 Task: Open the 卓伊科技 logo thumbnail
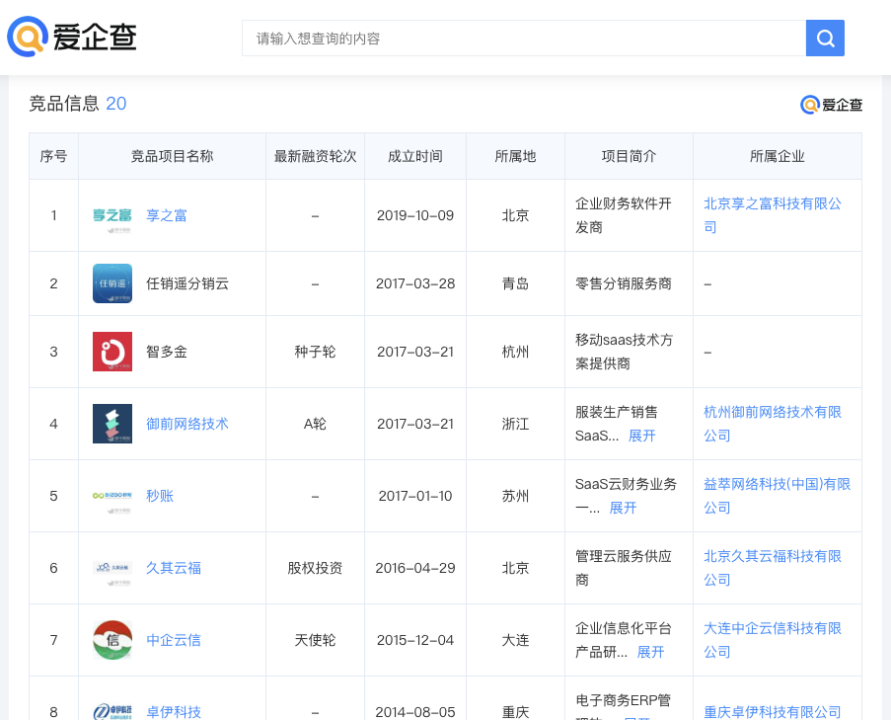(x=112, y=711)
